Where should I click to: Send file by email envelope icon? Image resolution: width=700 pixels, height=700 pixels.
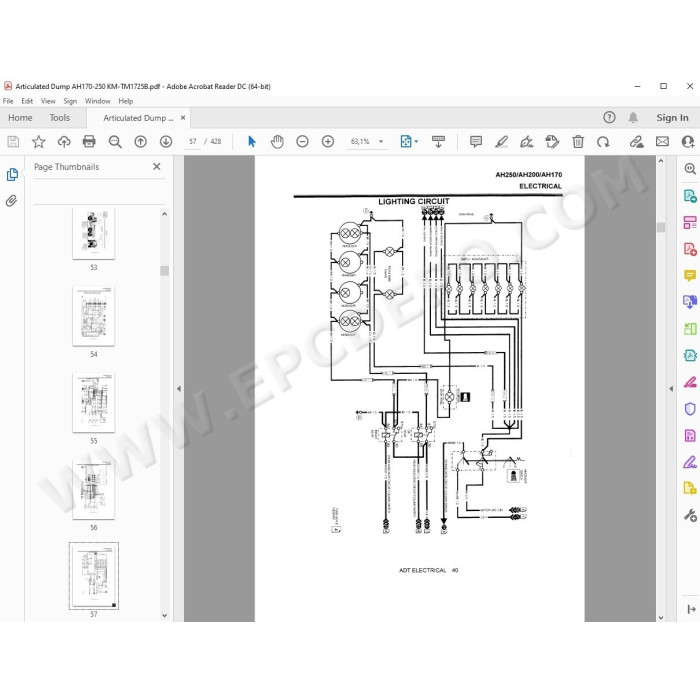coord(662,142)
